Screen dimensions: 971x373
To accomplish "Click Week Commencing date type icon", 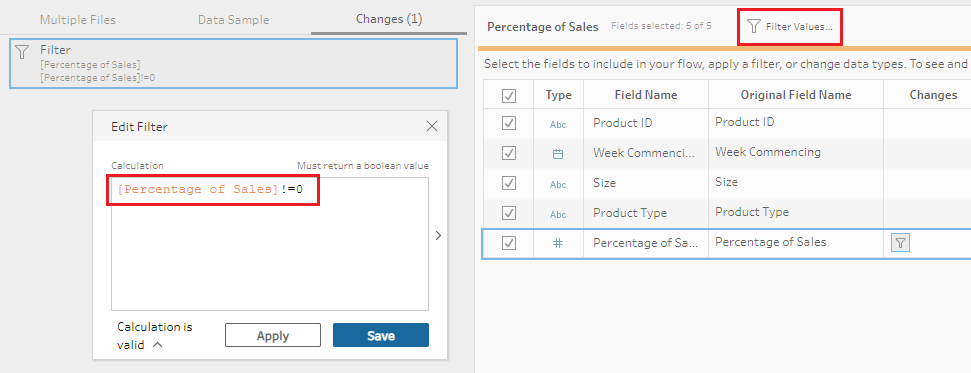I will pyautogui.click(x=558, y=154).
